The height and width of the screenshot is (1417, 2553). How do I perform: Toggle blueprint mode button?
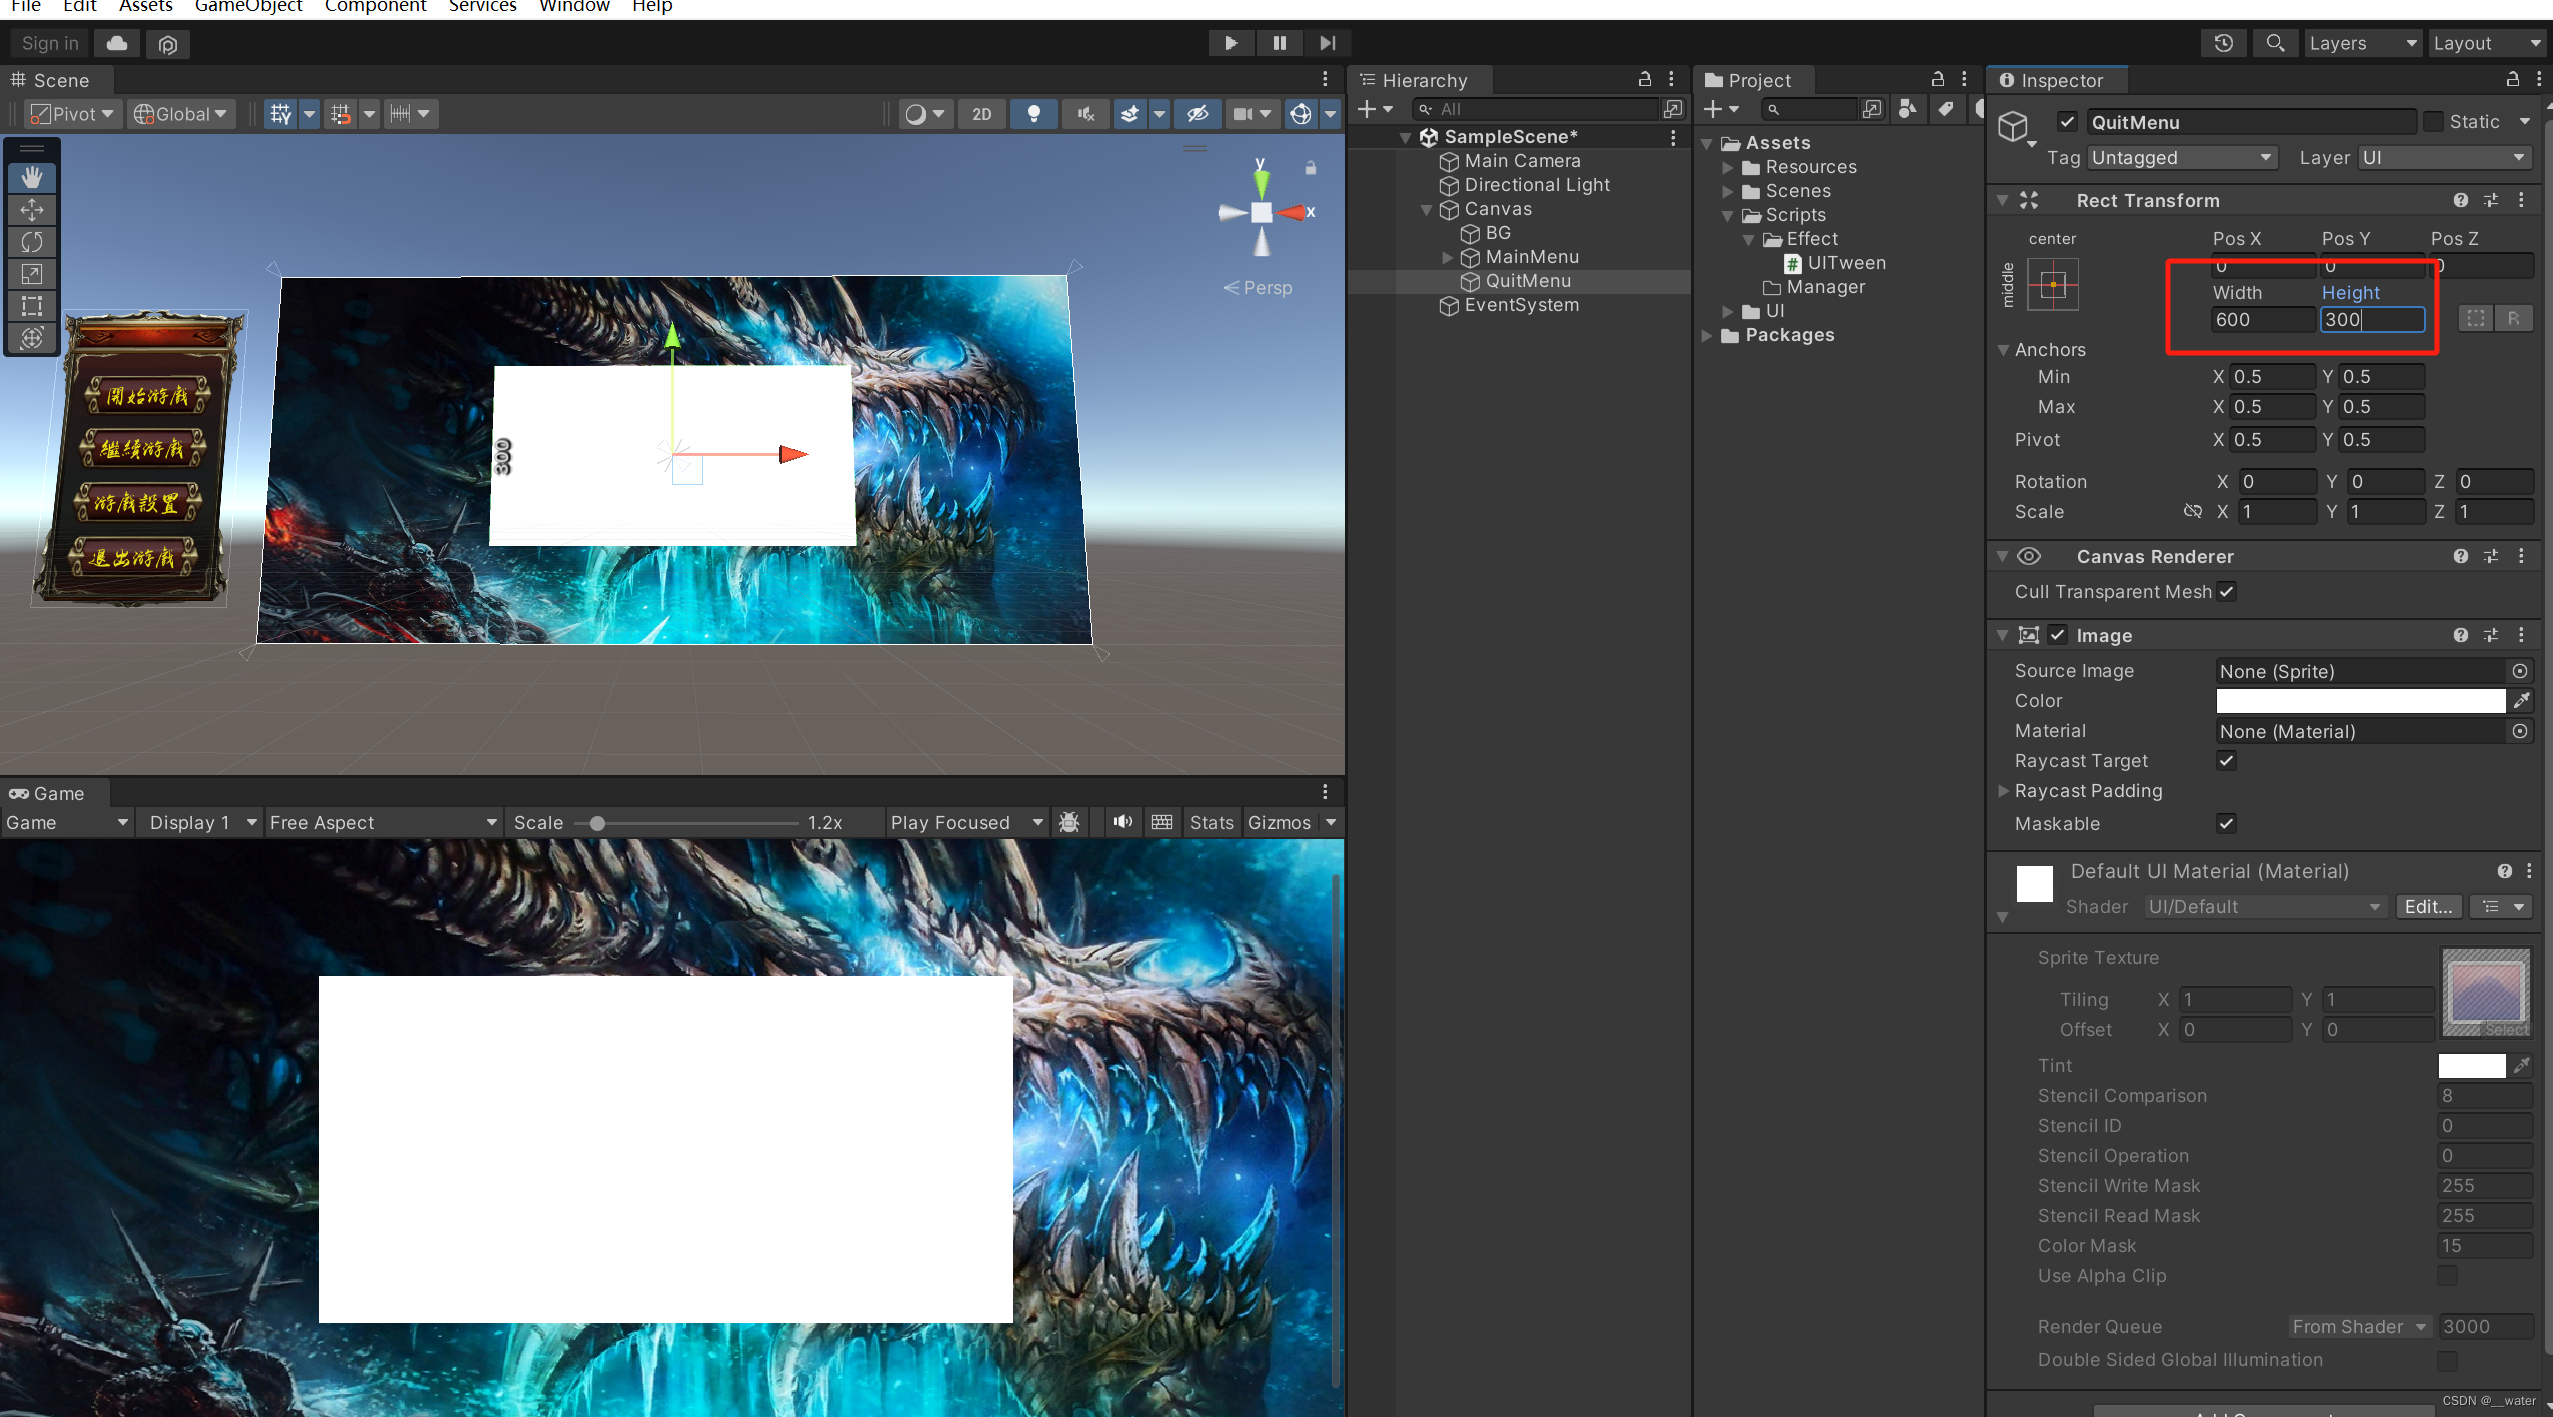(2475, 319)
